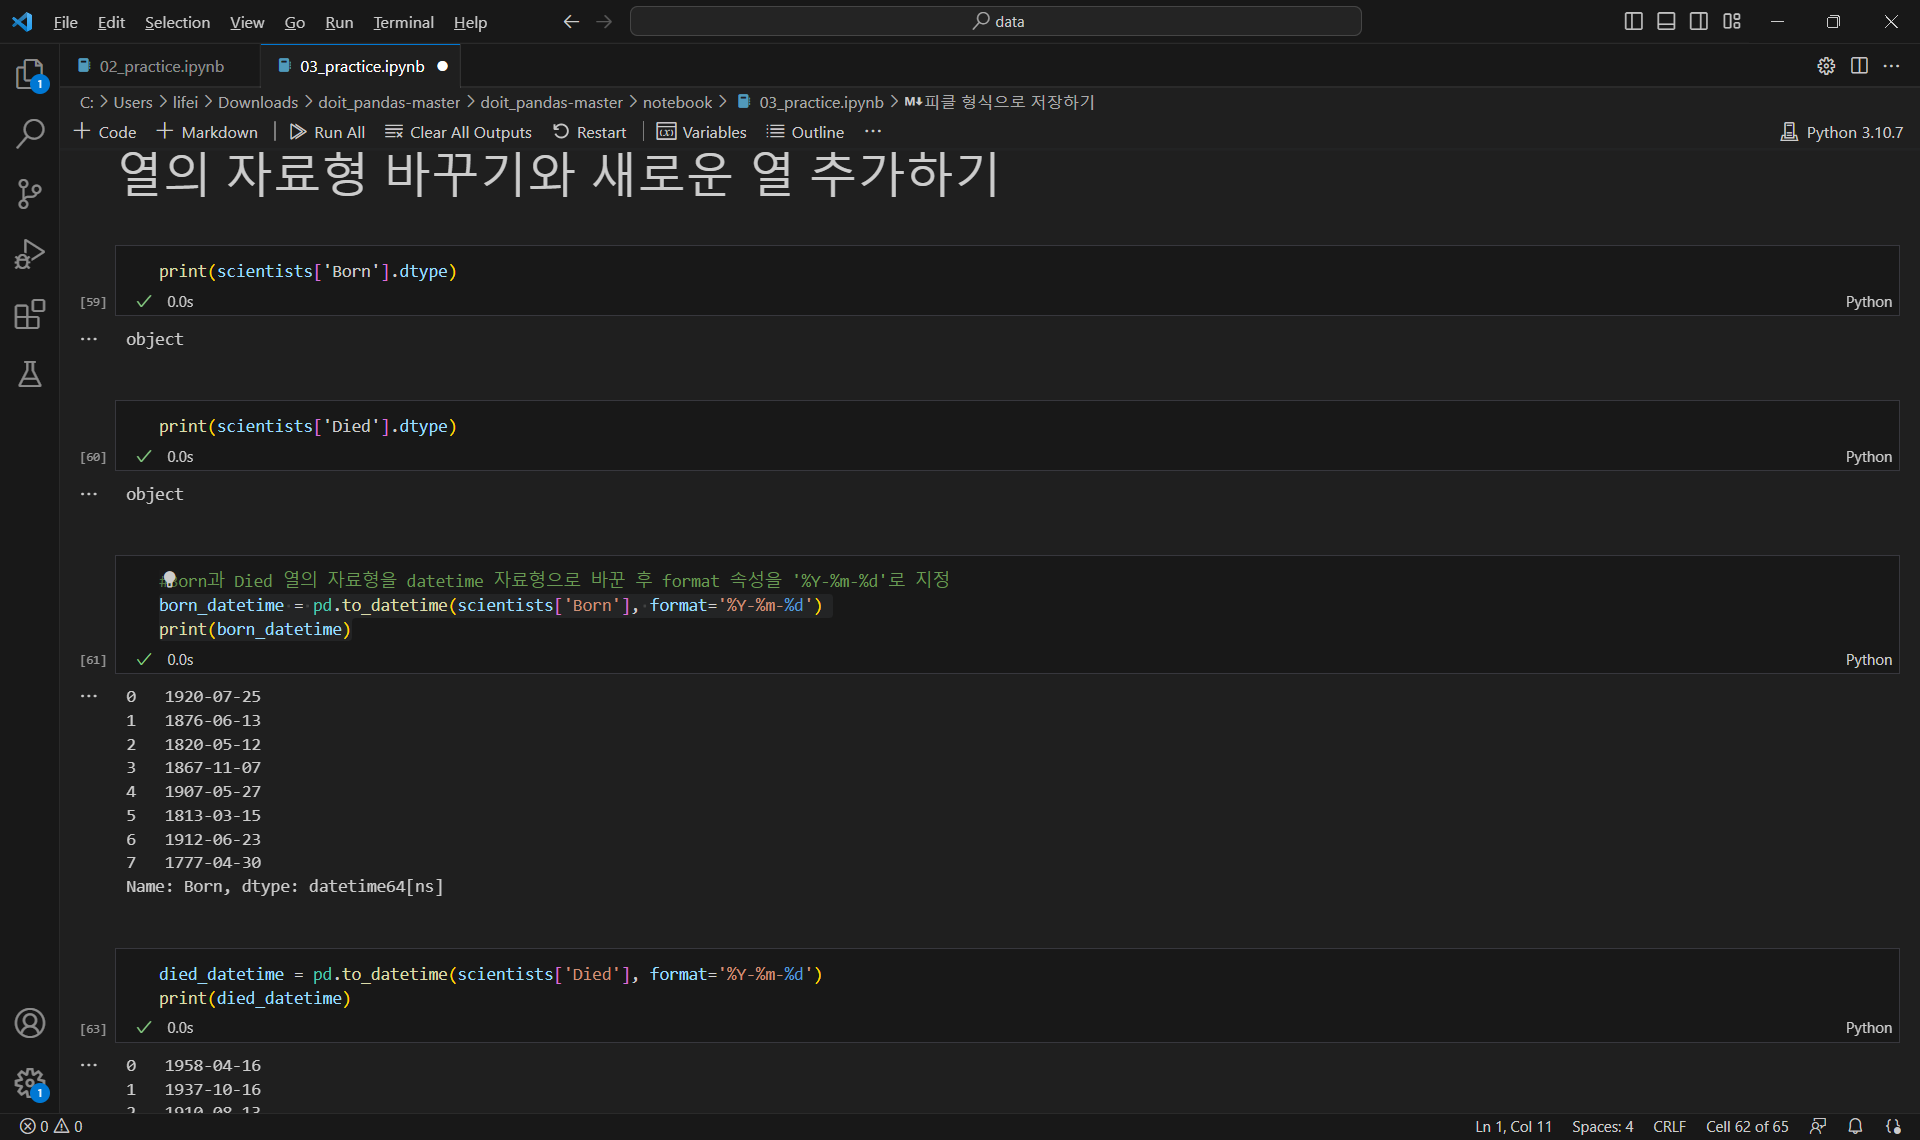Open the Accounts icon in activity bar

(x=30, y=1023)
